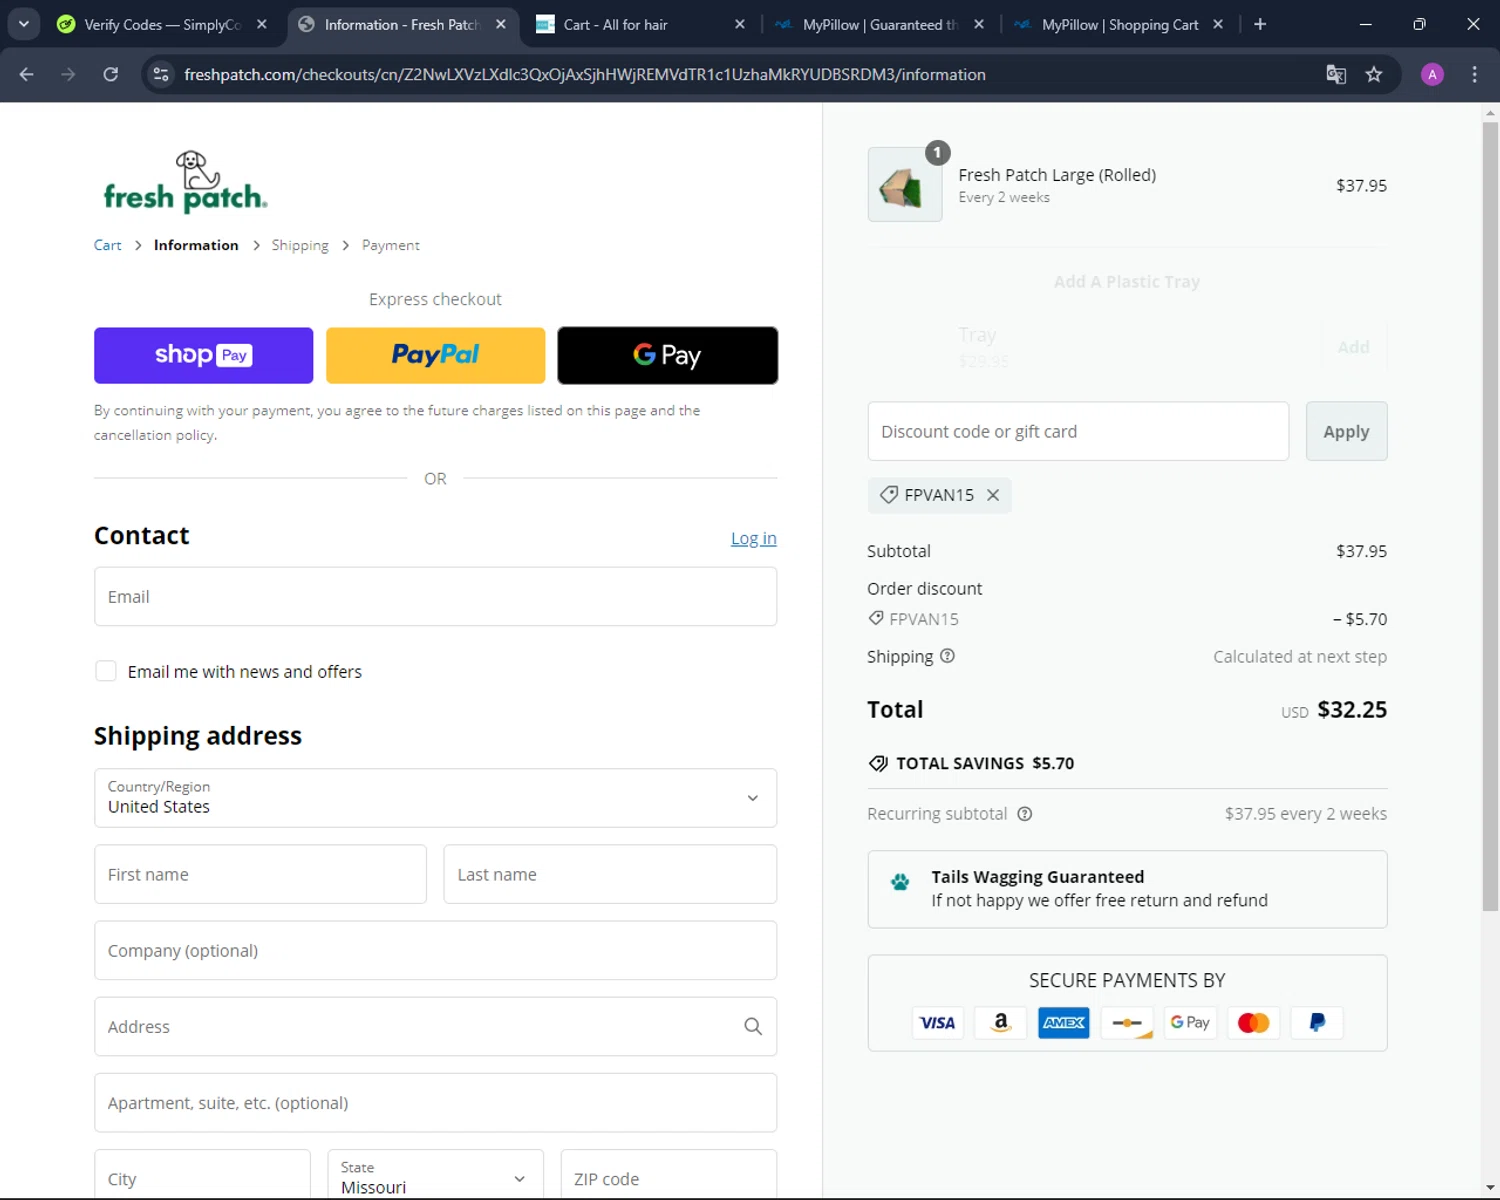1500x1200 pixels.
Task: Close the Verify Codes tab
Action: click(262, 24)
